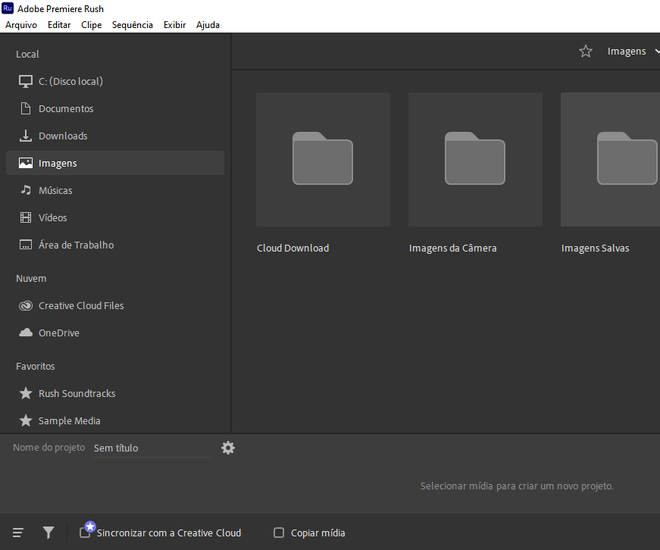Viewport: 660px width, 550px height.
Task: Click the OneDrive cloud icon
Action: point(26,332)
